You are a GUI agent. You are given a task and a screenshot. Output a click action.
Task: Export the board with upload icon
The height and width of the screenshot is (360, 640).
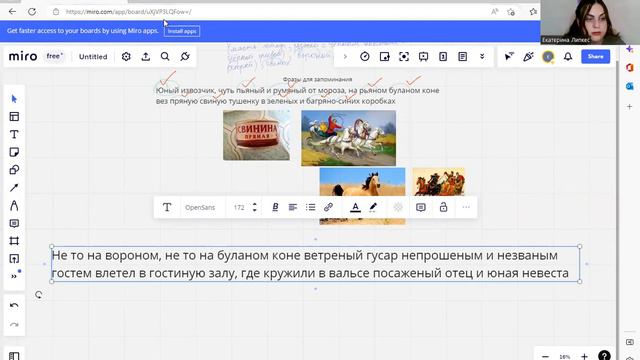coord(146,57)
